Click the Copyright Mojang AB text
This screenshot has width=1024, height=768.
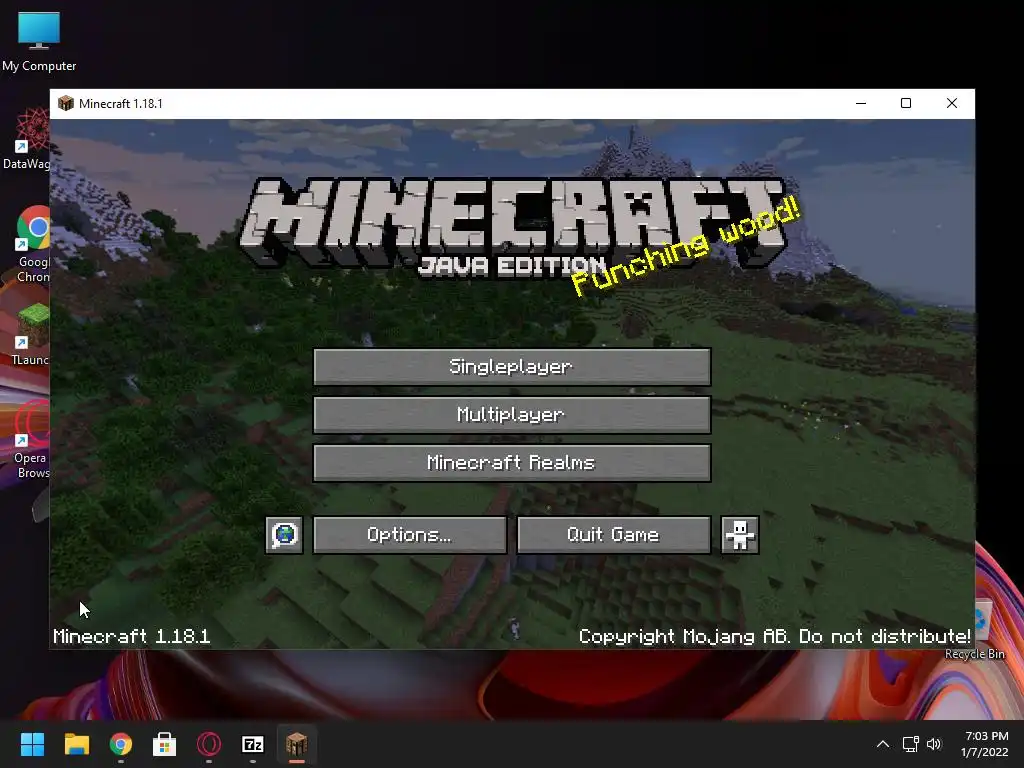[x=775, y=636]
